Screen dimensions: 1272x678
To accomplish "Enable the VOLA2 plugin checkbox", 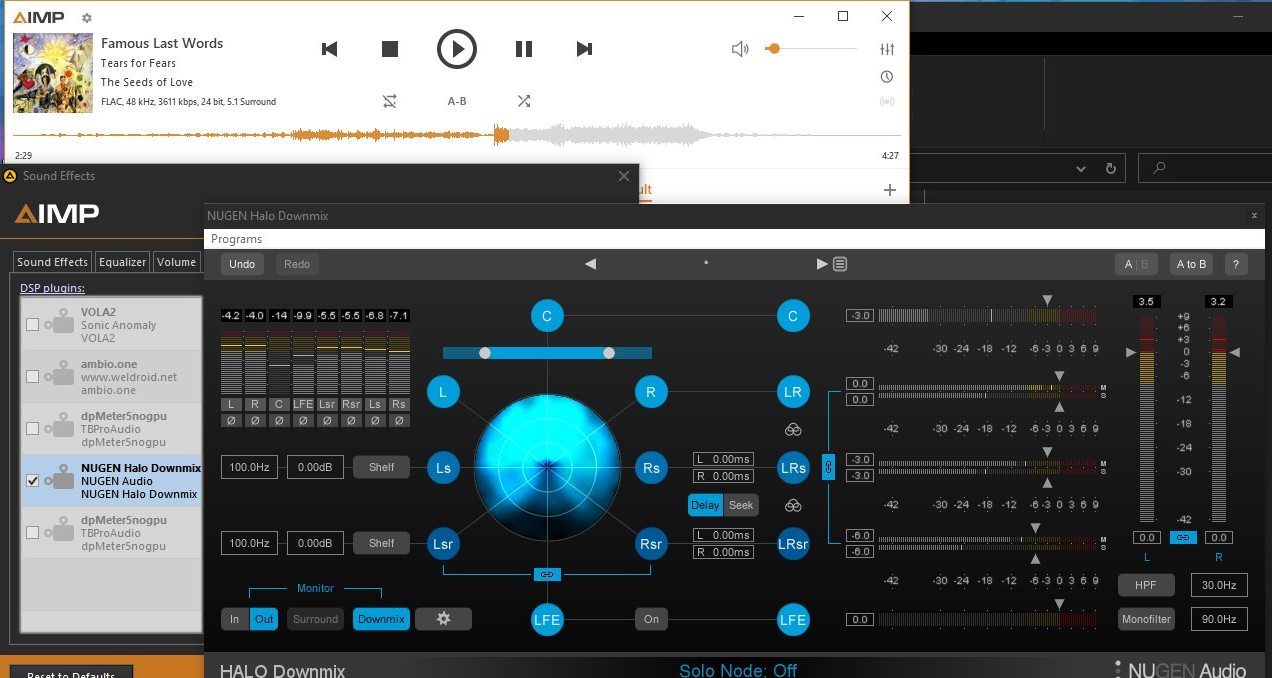I will (x=33, y=325).
